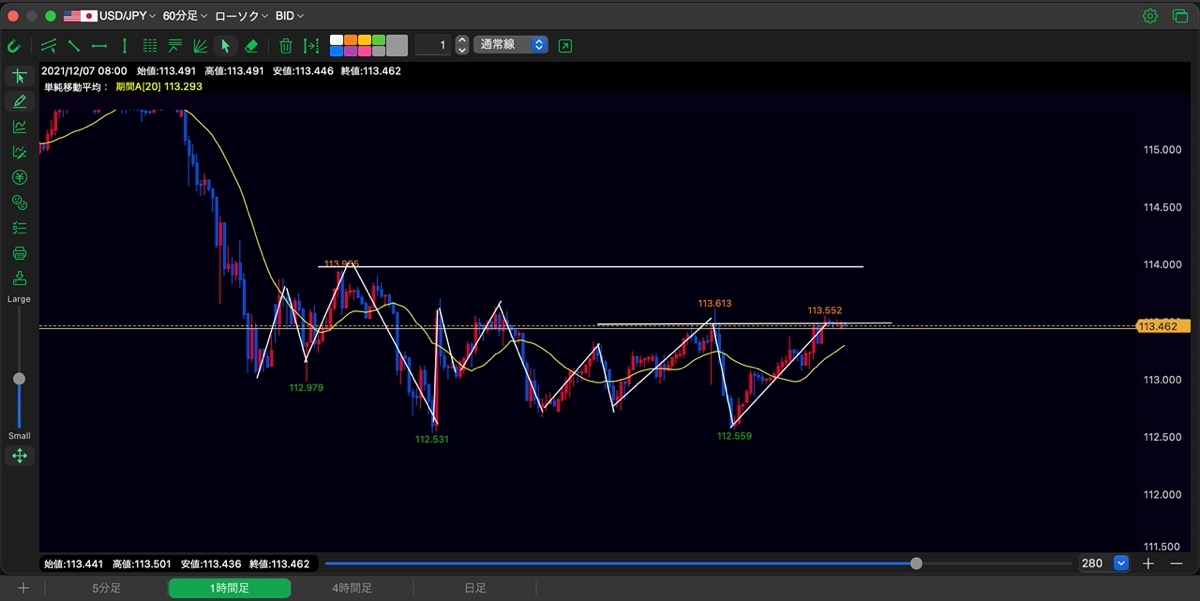Screen dimensions: 1200x601
Task: Open the USD/JPY currency pair dropdown
Action: (x=110, y=16)
